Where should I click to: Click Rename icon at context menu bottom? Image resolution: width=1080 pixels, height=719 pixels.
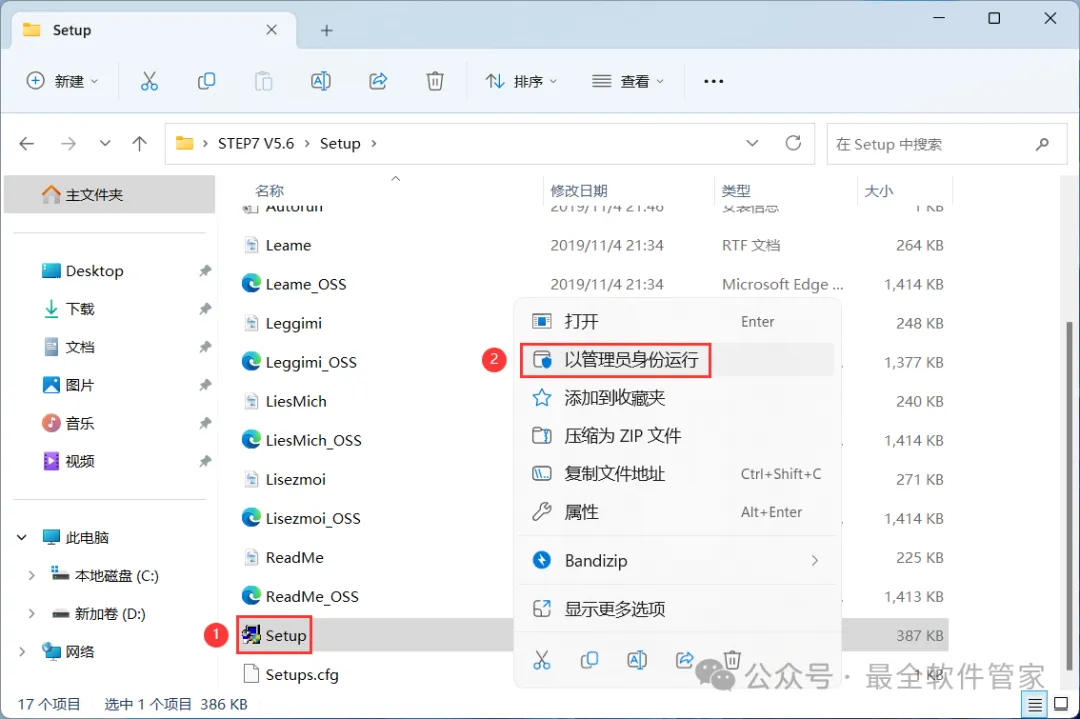(637, 660)
